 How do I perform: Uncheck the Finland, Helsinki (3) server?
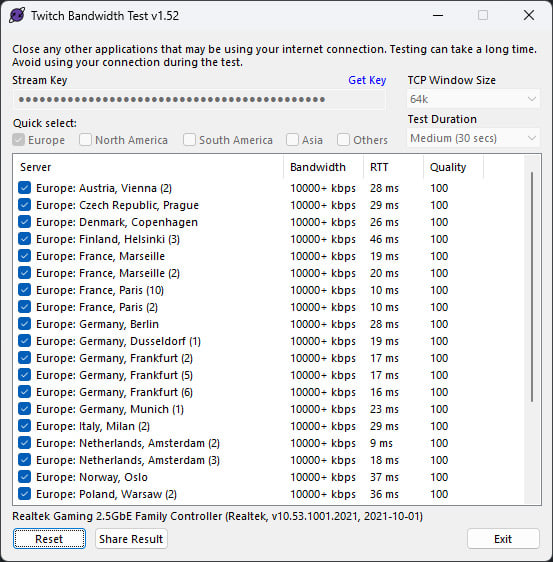pyautogui.click(x=24, y=239)
